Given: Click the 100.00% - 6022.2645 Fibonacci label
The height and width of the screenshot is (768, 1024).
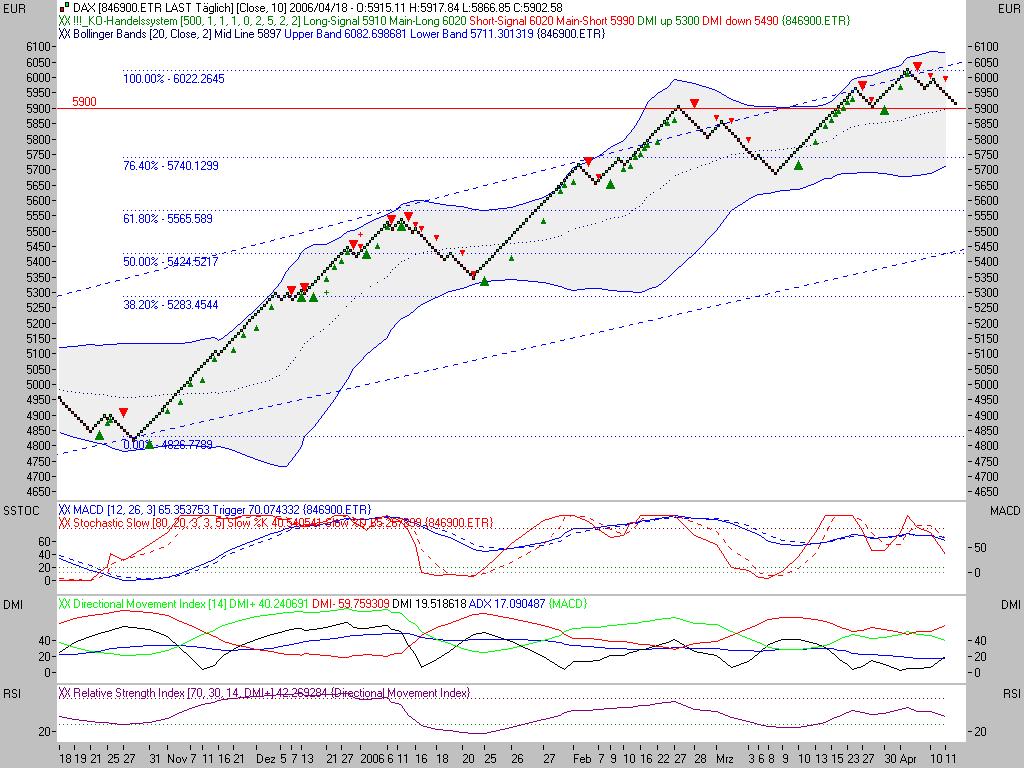Looking at the screenshot, I should [174, 79].
